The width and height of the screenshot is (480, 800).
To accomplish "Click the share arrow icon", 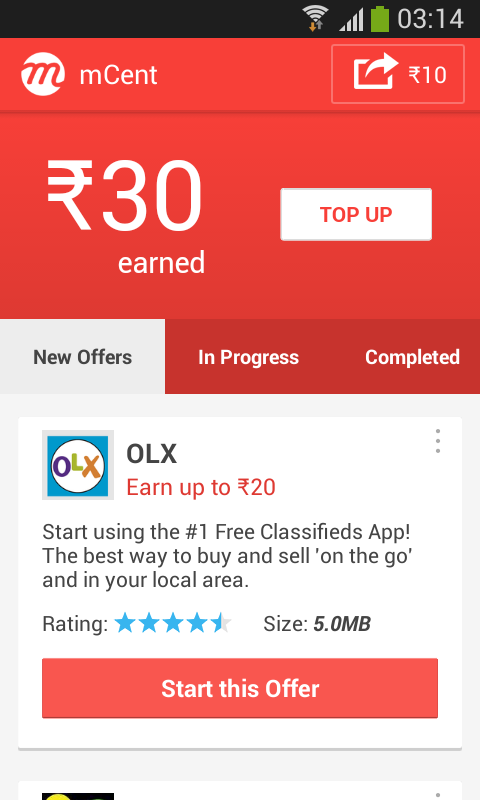I will coord(376,71).
